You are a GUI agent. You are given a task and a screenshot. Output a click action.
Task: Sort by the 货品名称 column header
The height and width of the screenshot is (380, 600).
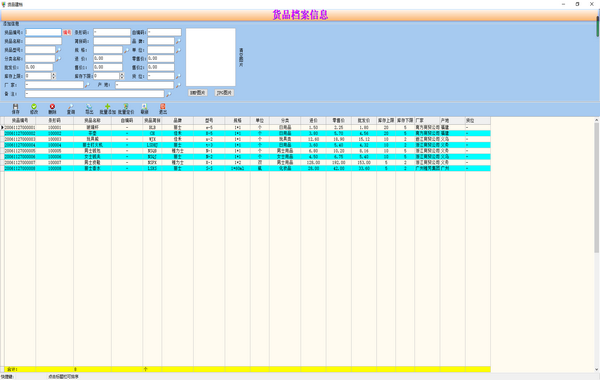click(92, 121)
